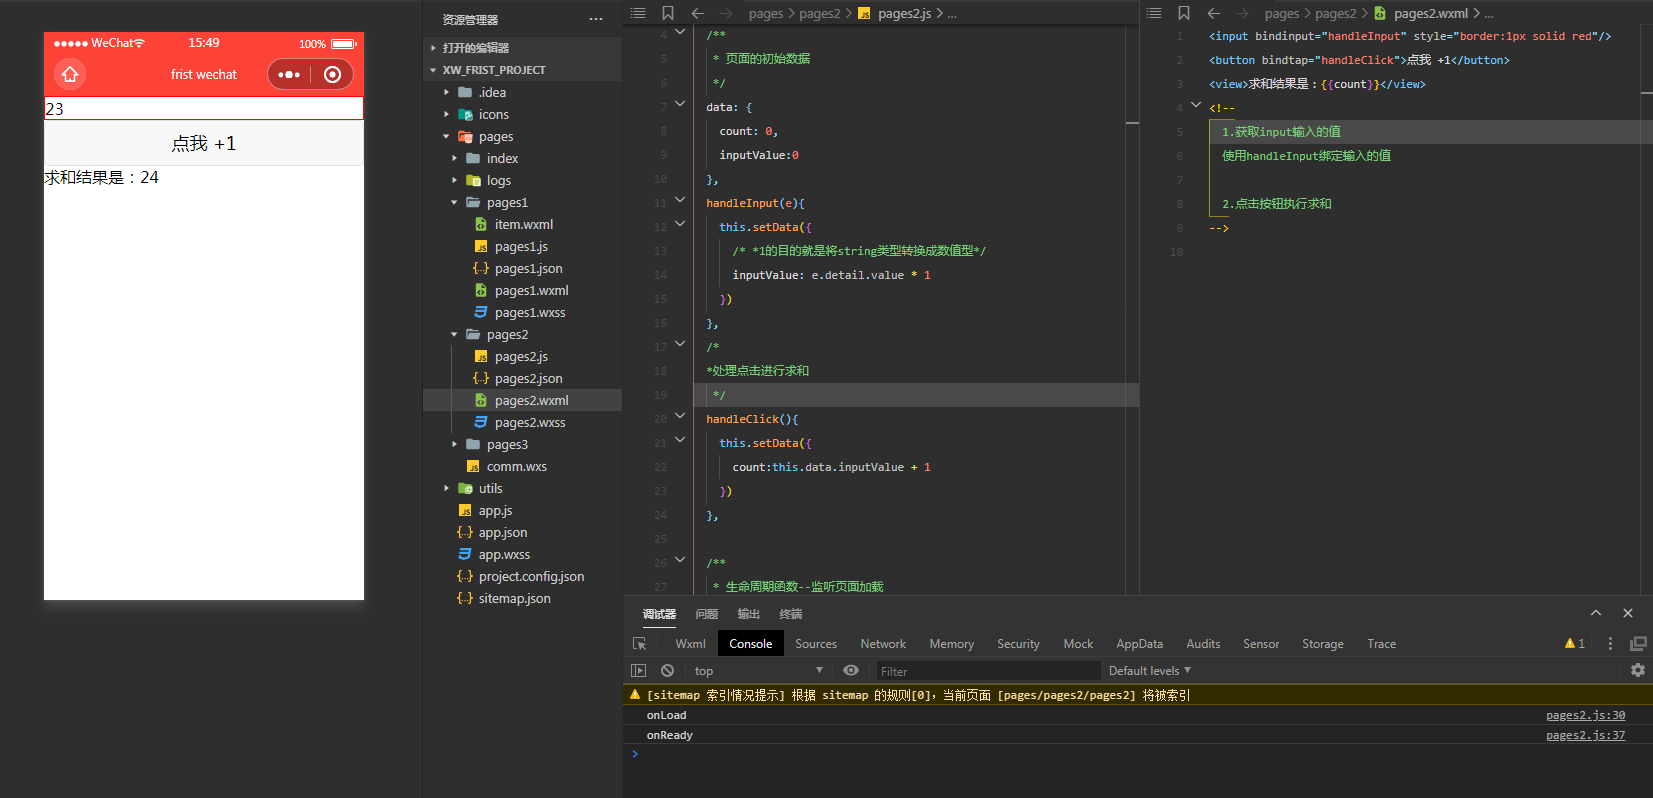Open the pages2.js:30 source link
This screenshot has height=798, width=1653.
(1585, 715)
